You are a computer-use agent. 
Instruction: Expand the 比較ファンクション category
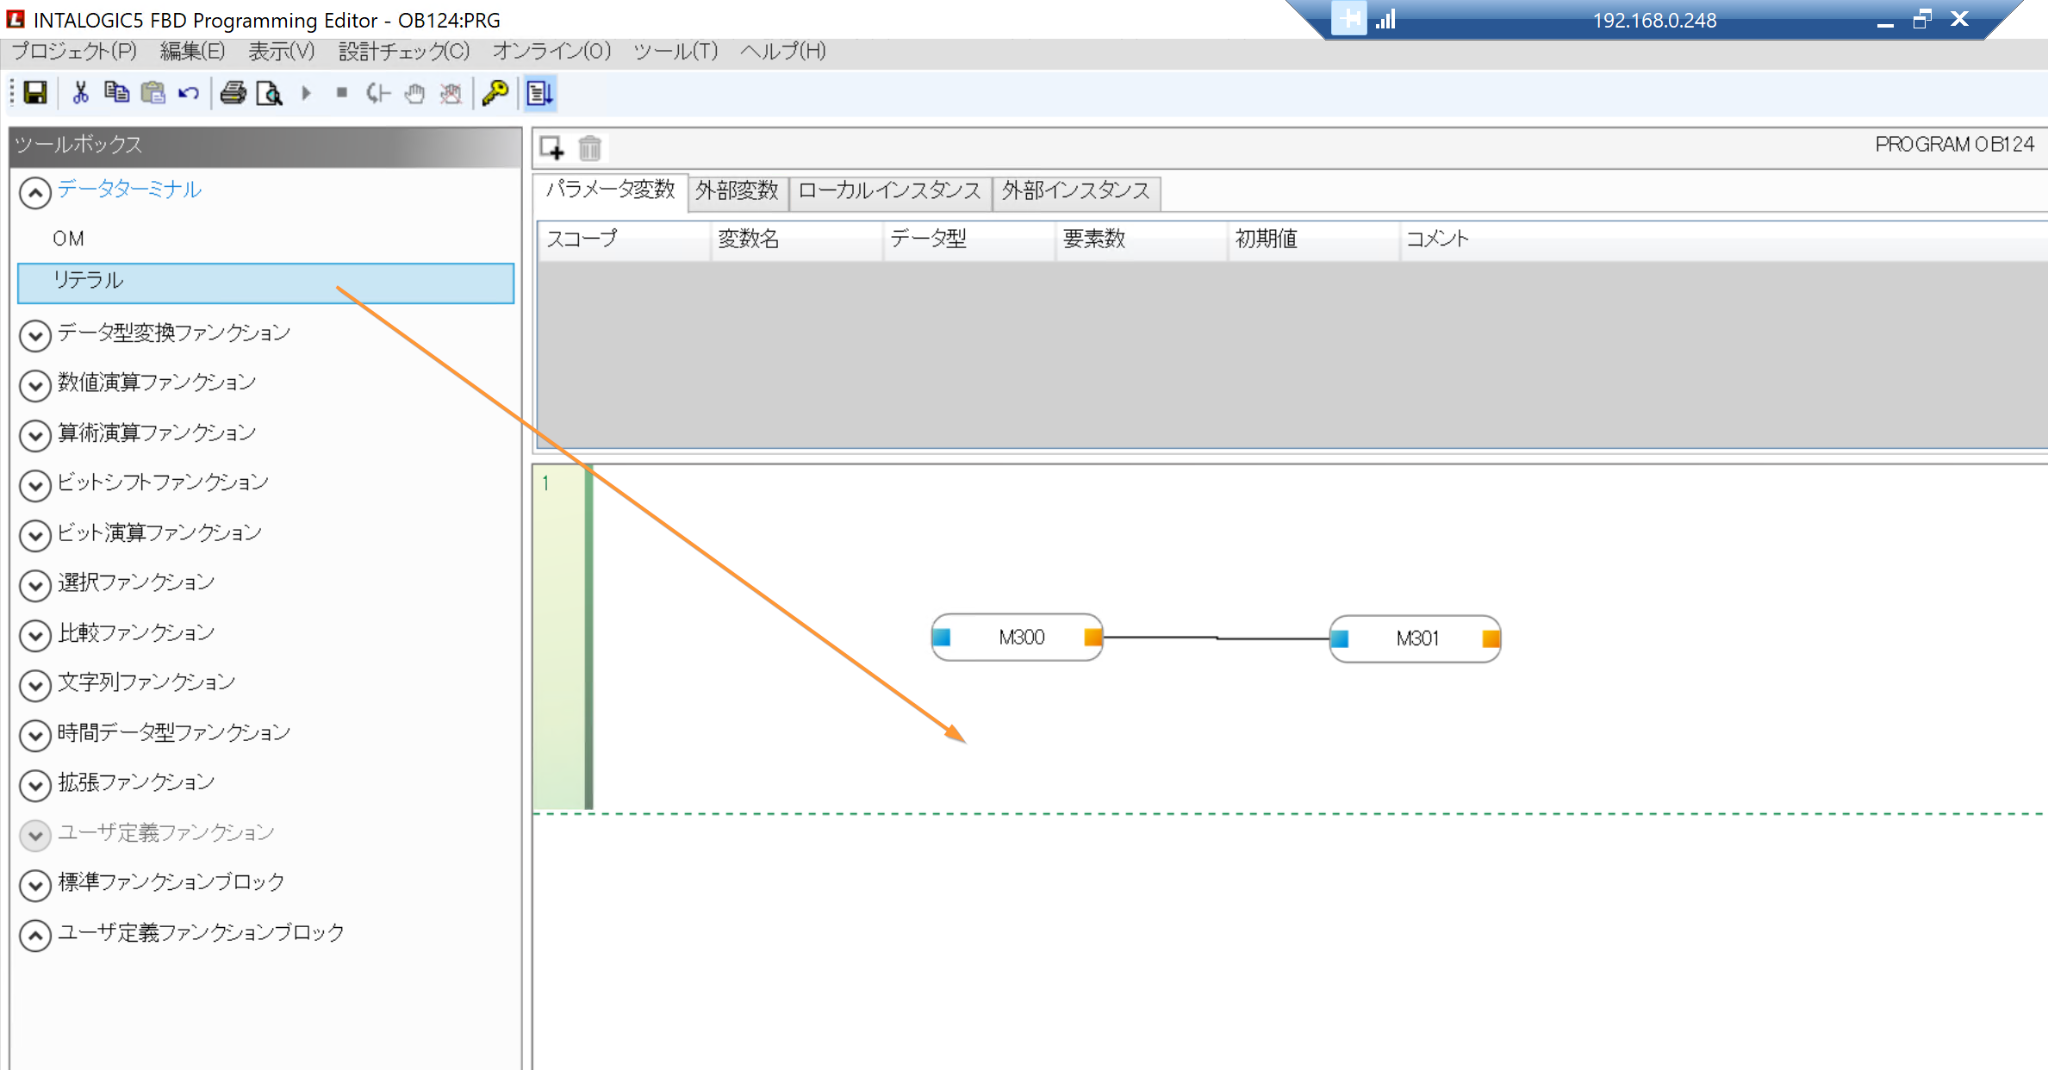tap(35, 635)
